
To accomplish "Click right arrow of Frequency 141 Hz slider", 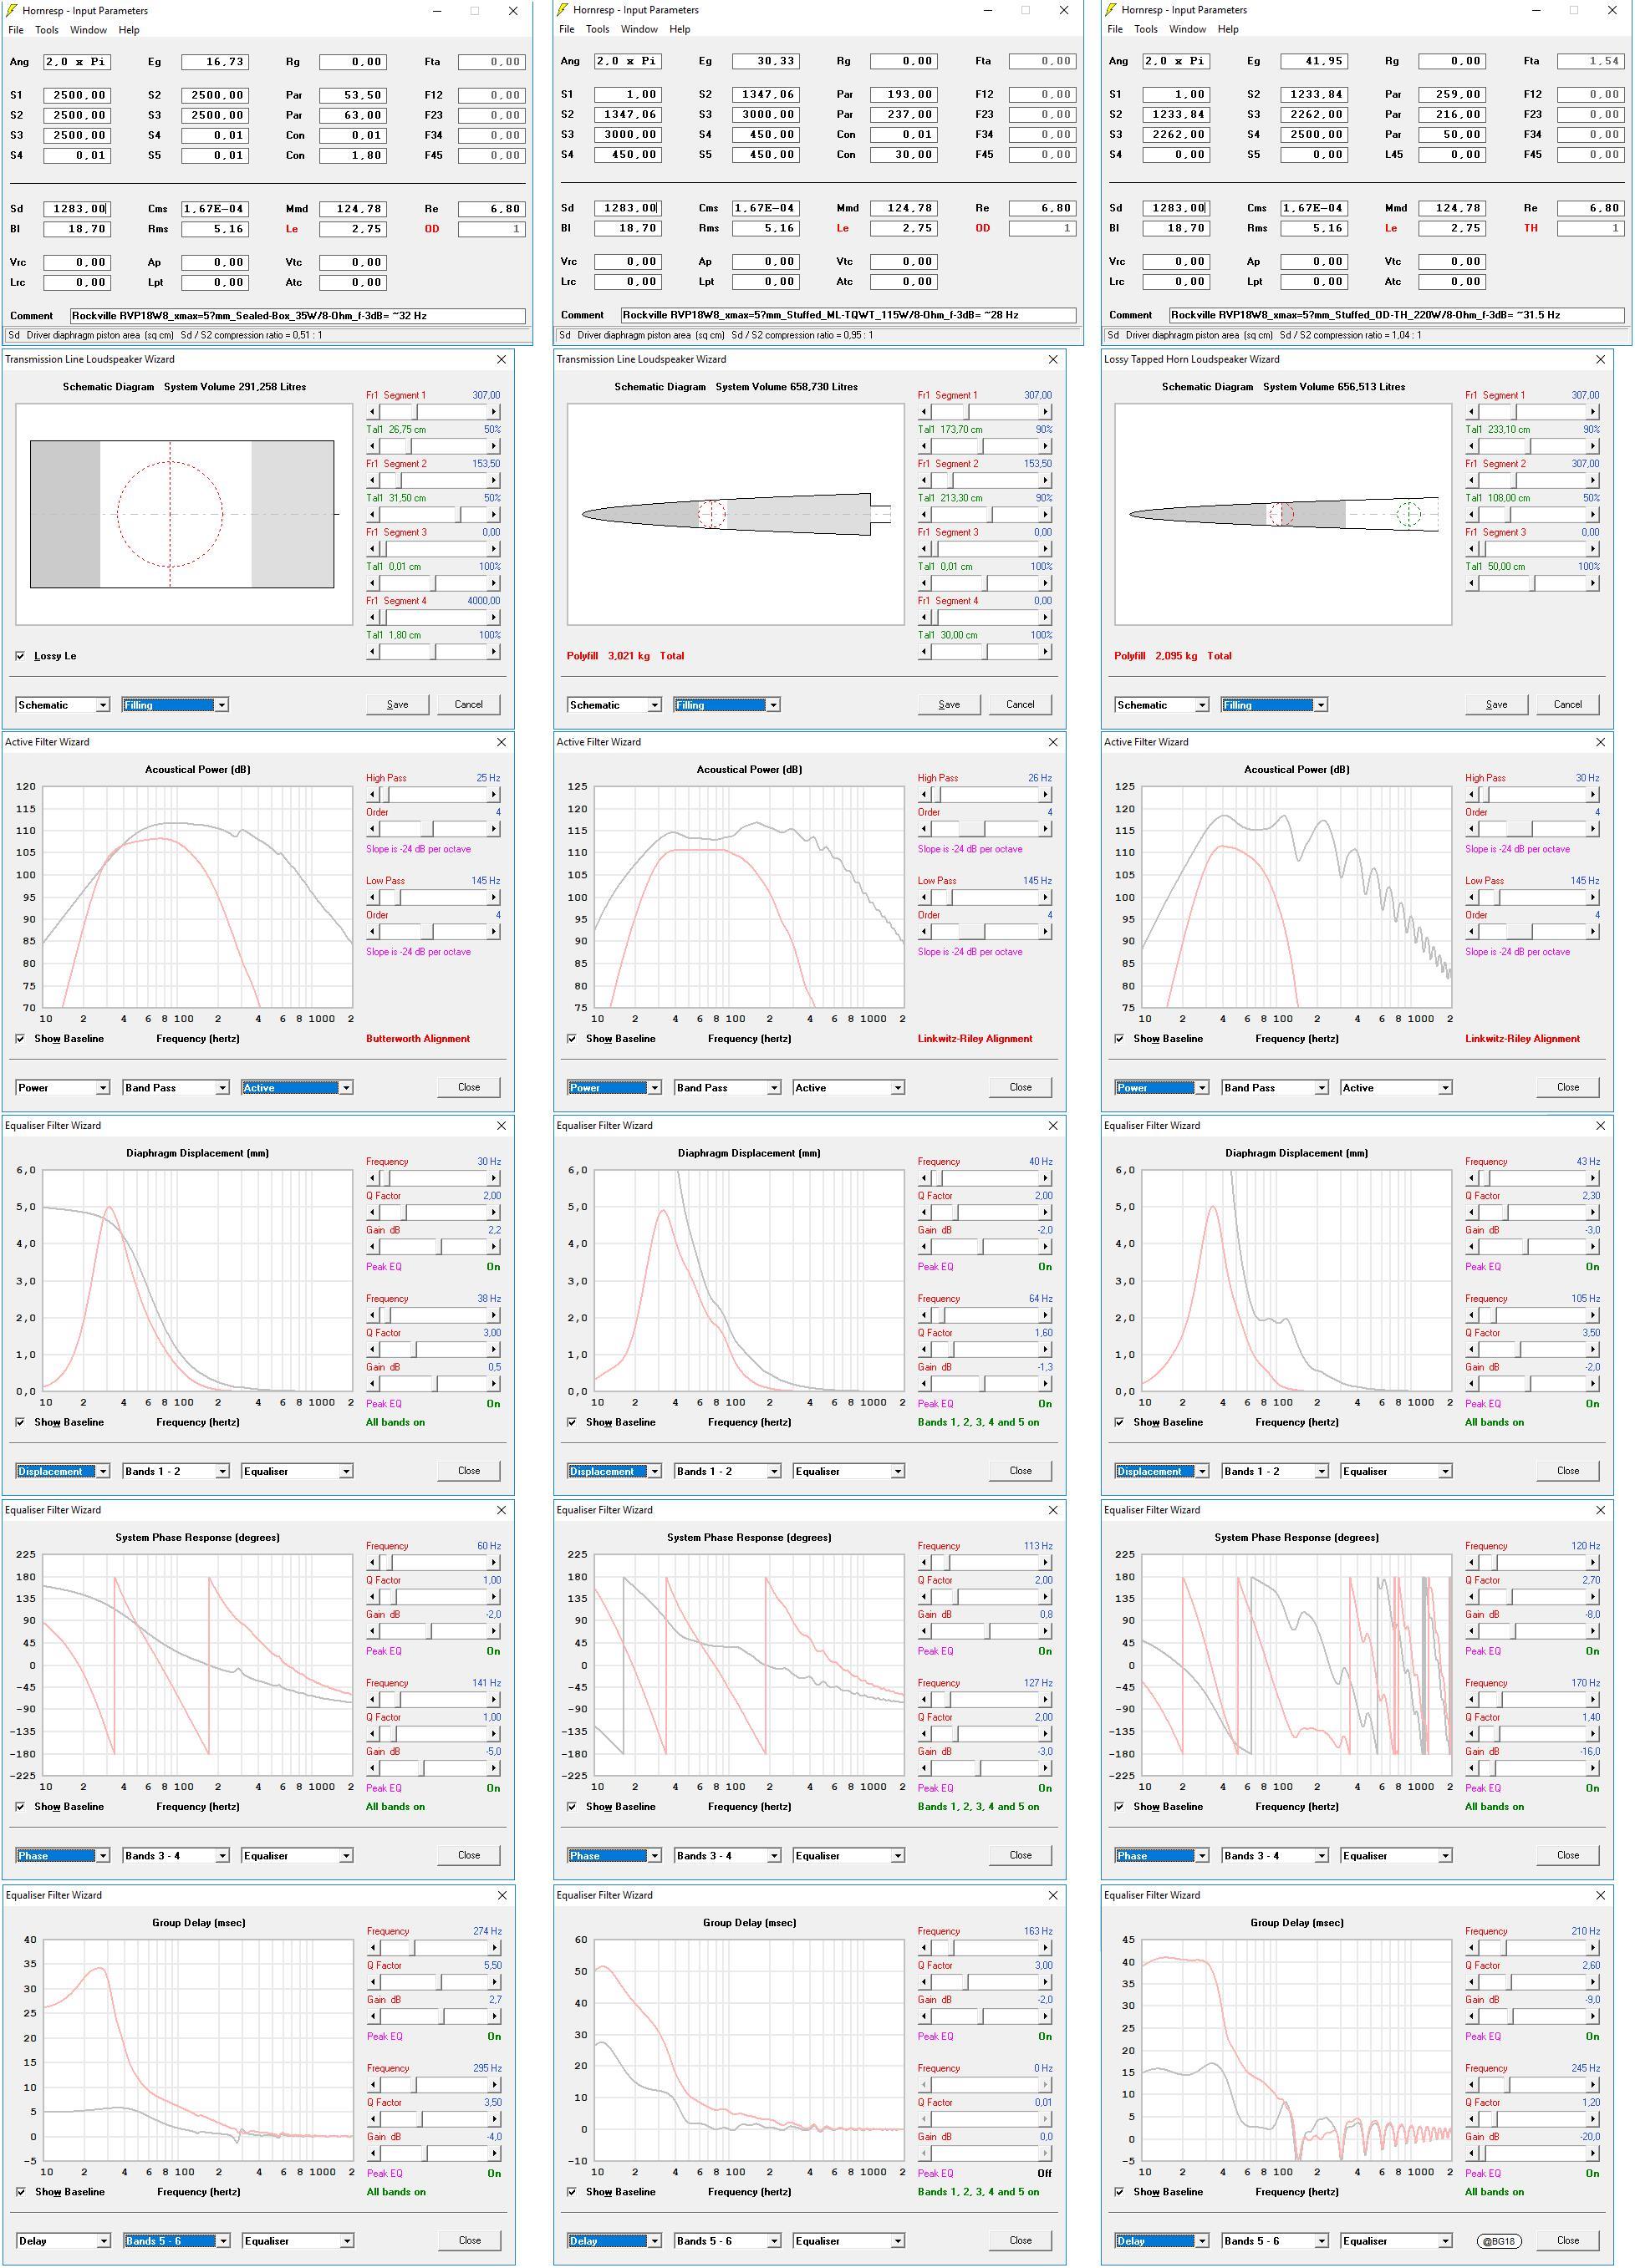I will (x=493, y=1699).
